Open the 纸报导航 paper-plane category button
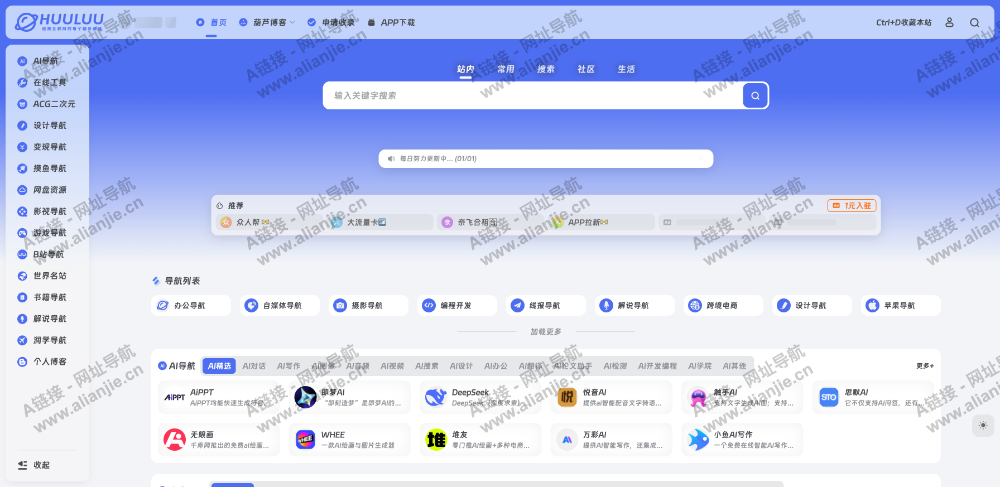Screen dimensions: 1000x487 (x=546, y=305)
